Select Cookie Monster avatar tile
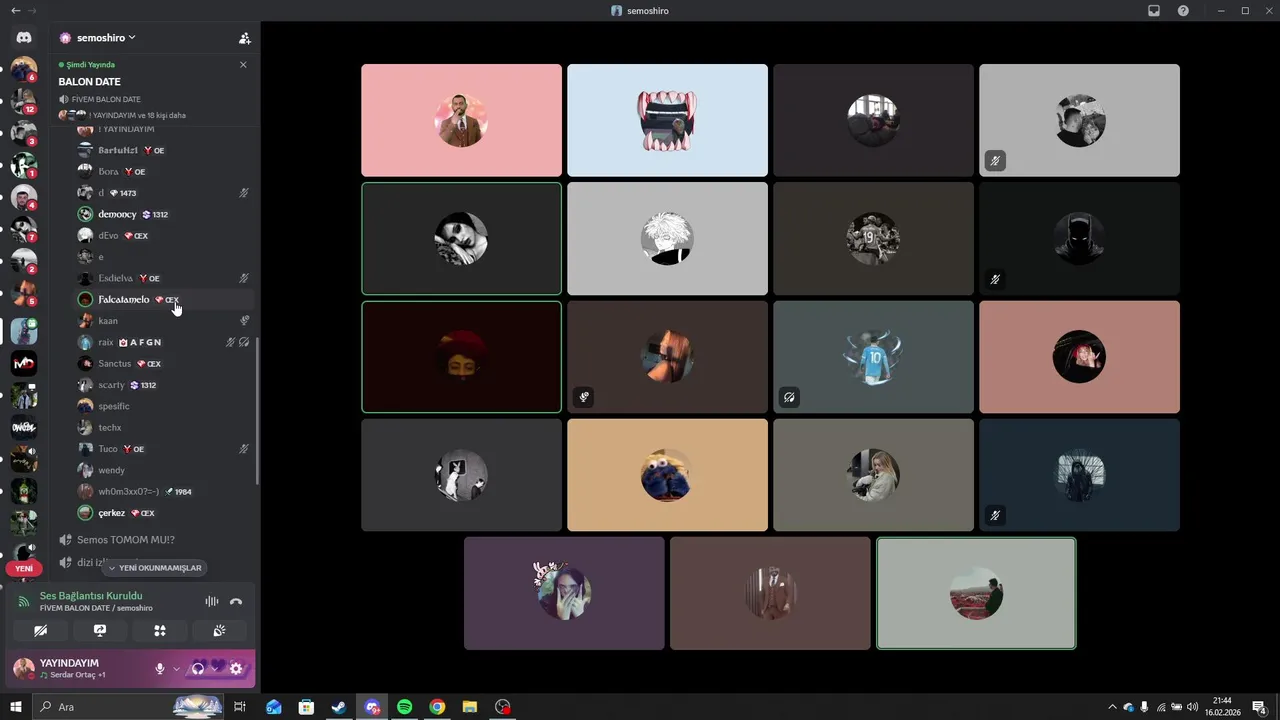Screen dimensions: 1280x720 (667, 475)
